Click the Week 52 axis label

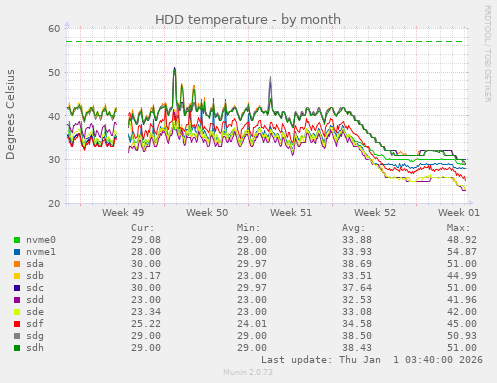(x=375, y=212)
